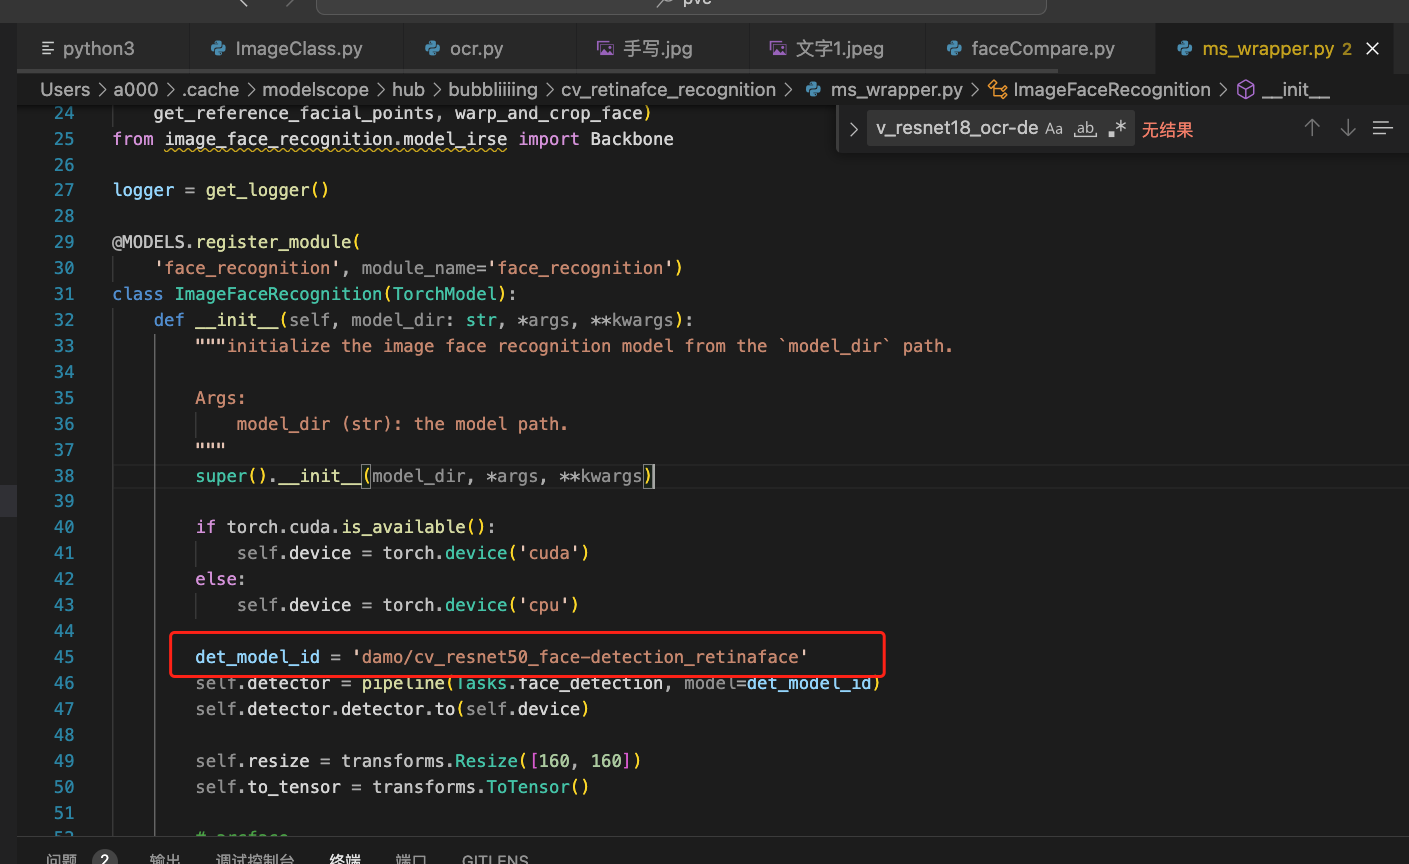Open the 输出 (Output) panel tab
The height and width of the screenshot is (864, 1409).
point(165,858)
